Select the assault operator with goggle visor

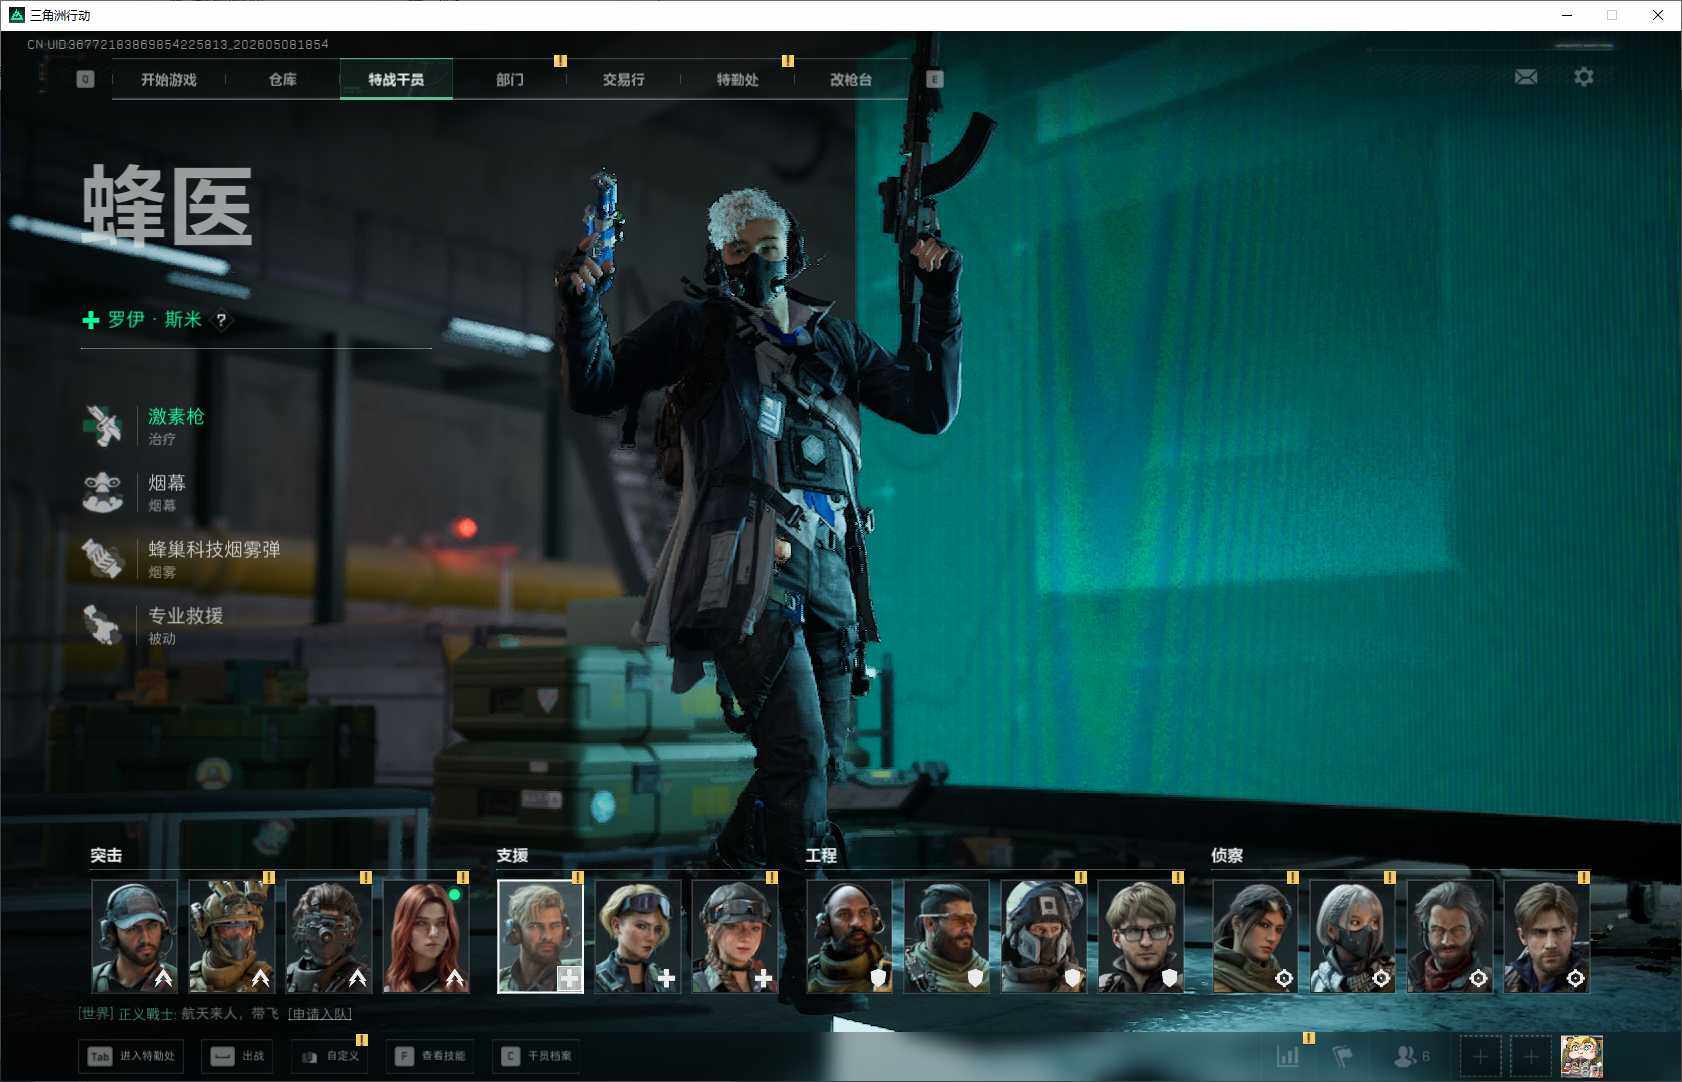coord(329,936)
